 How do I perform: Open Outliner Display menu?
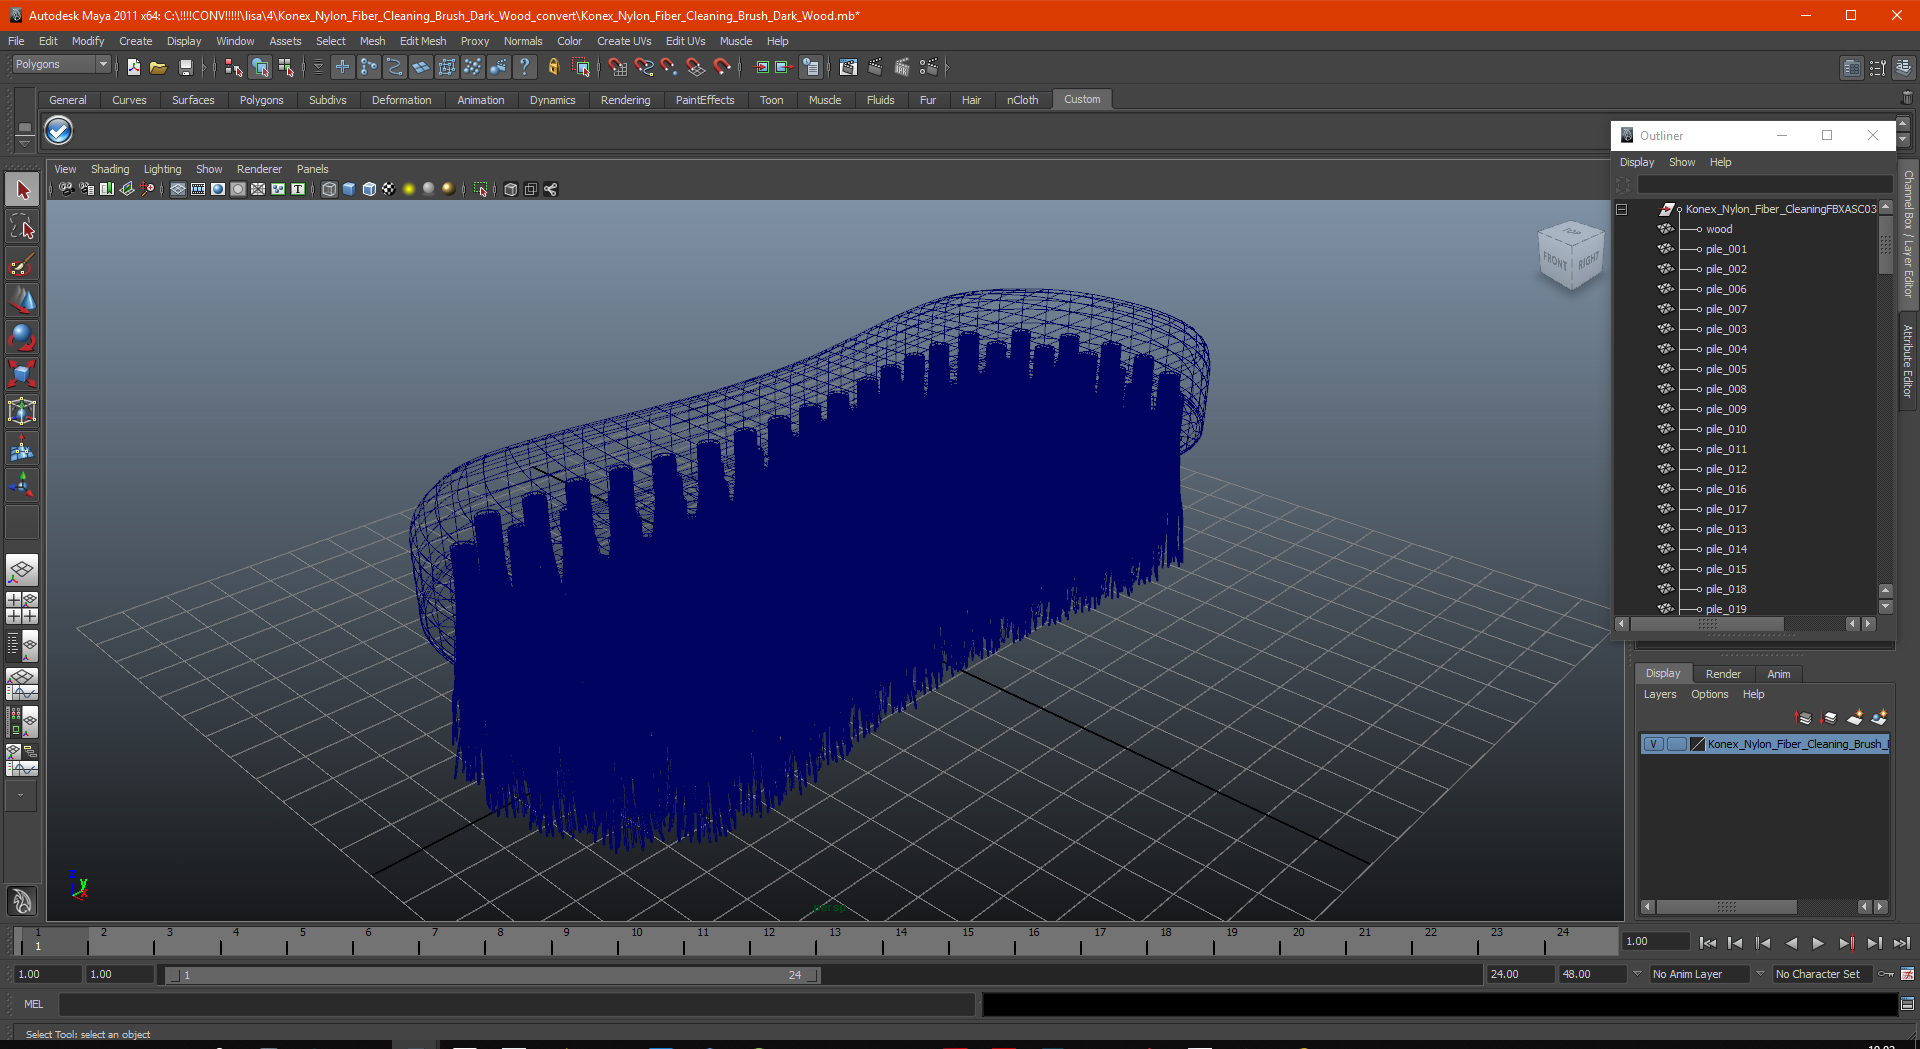[1637, 162]
